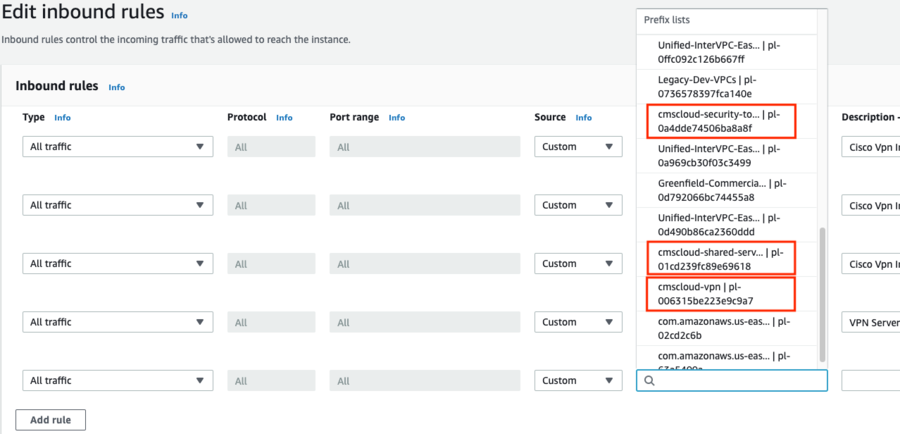Select the com.amazonaws prefix list pl-02cd2c6b
900x434 pixels.
tap(727, 328)
